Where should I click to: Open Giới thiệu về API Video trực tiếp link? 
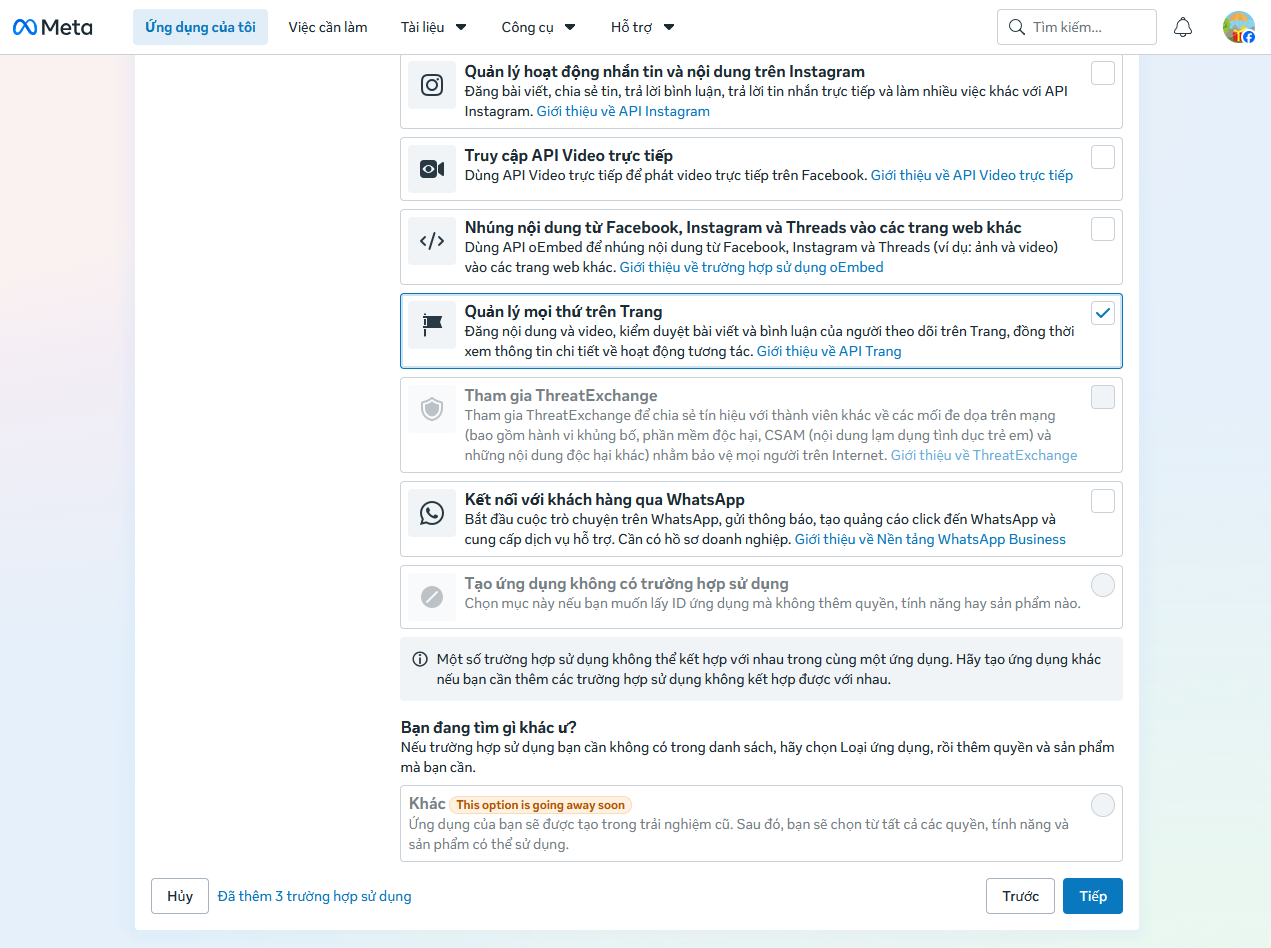972,175
